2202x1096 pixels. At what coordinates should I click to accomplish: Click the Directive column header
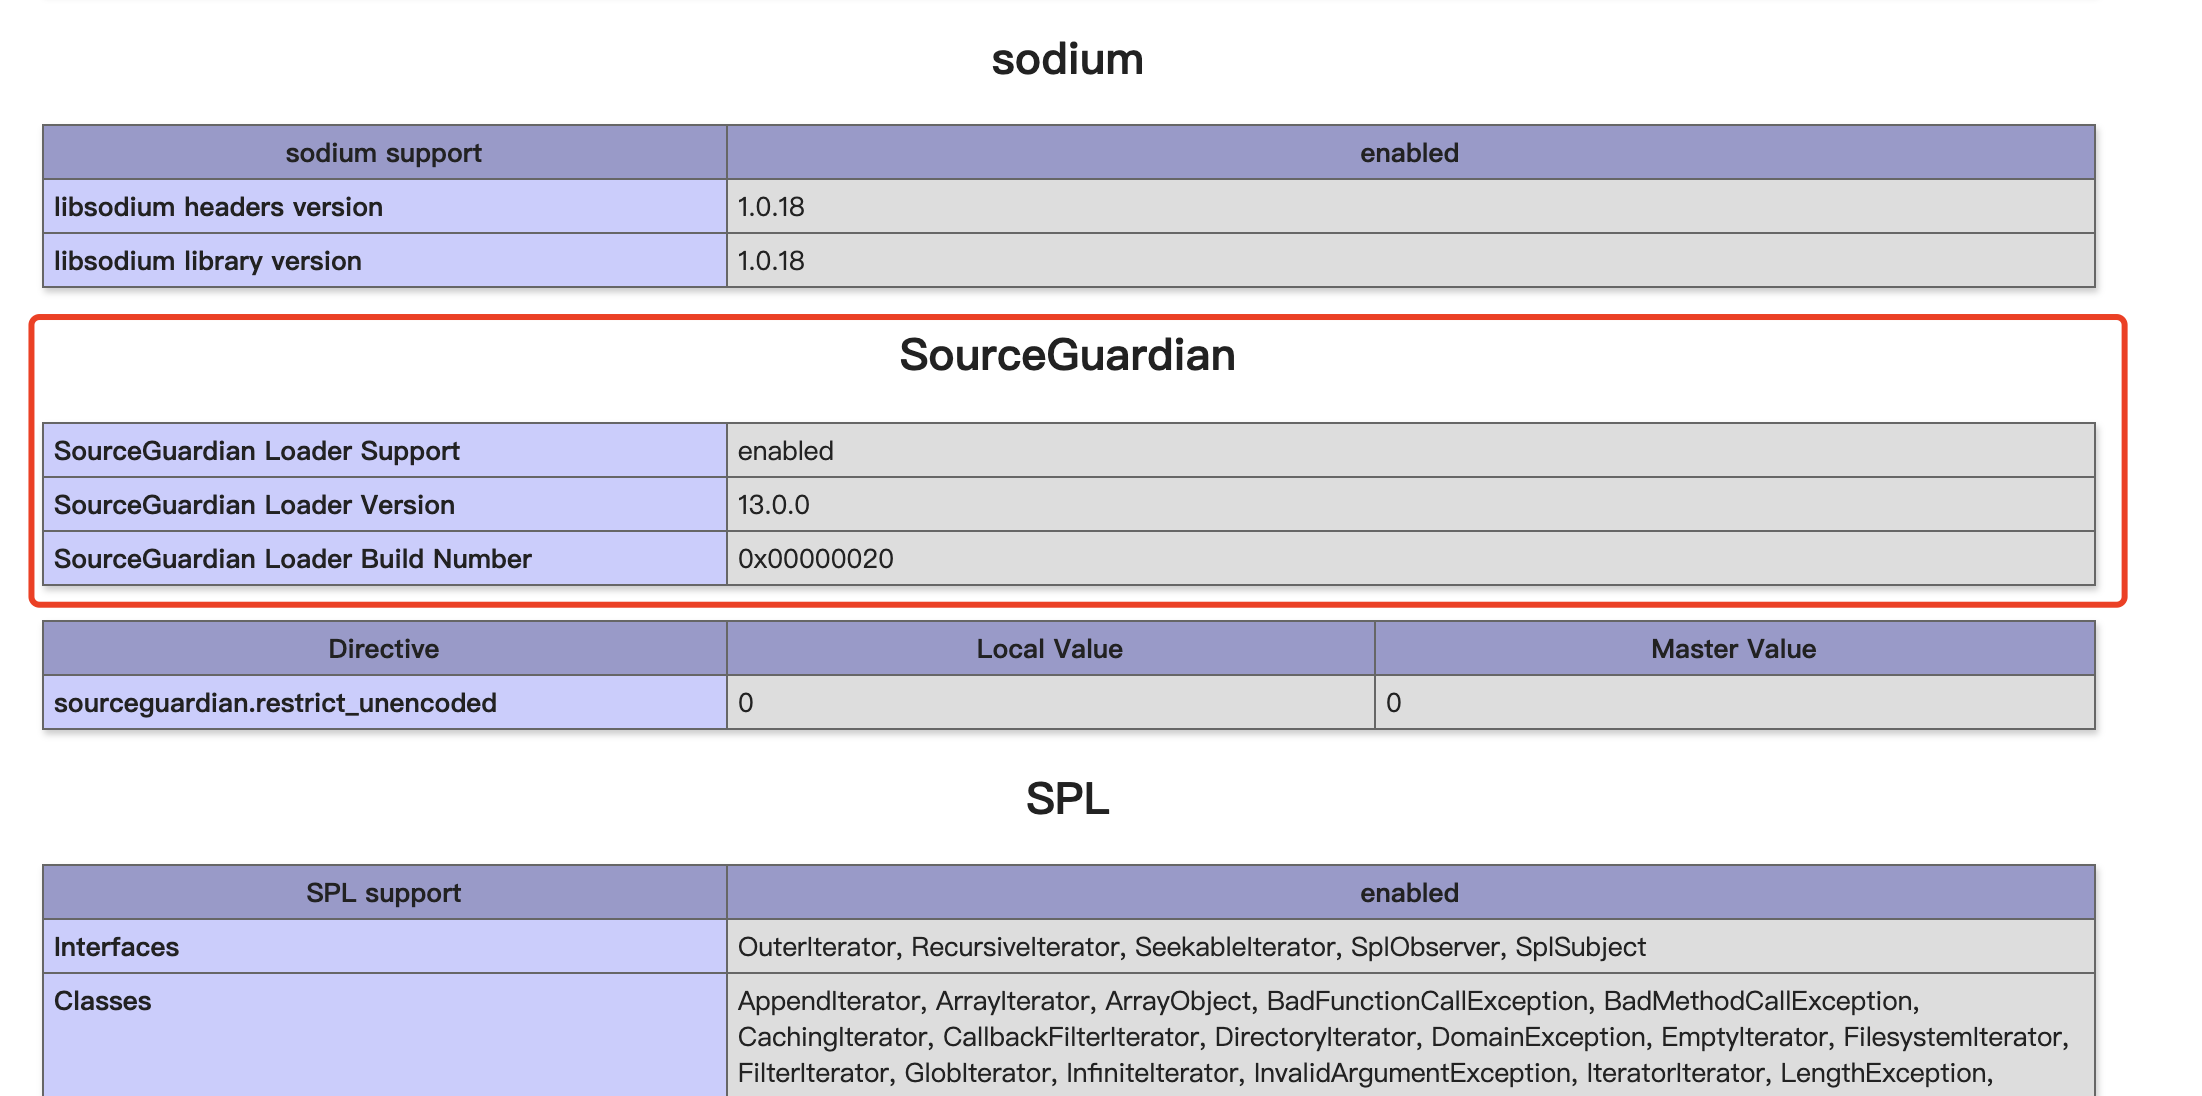tap(383, 649)
